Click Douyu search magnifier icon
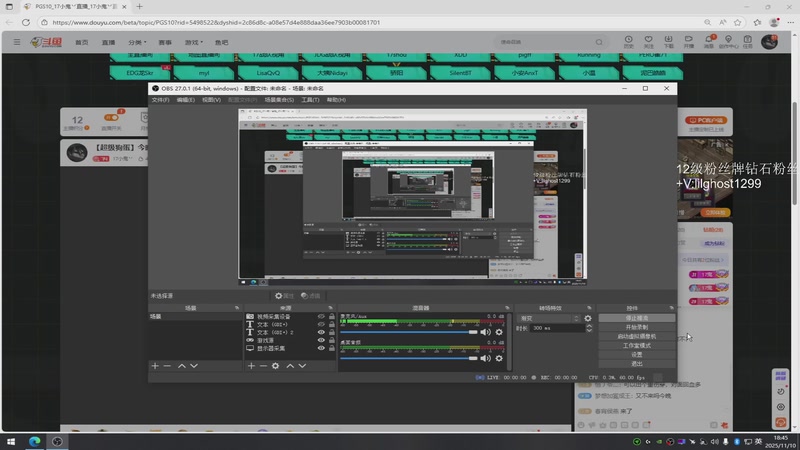Screen dimensions: 800x450 click(x=599, y=42)
